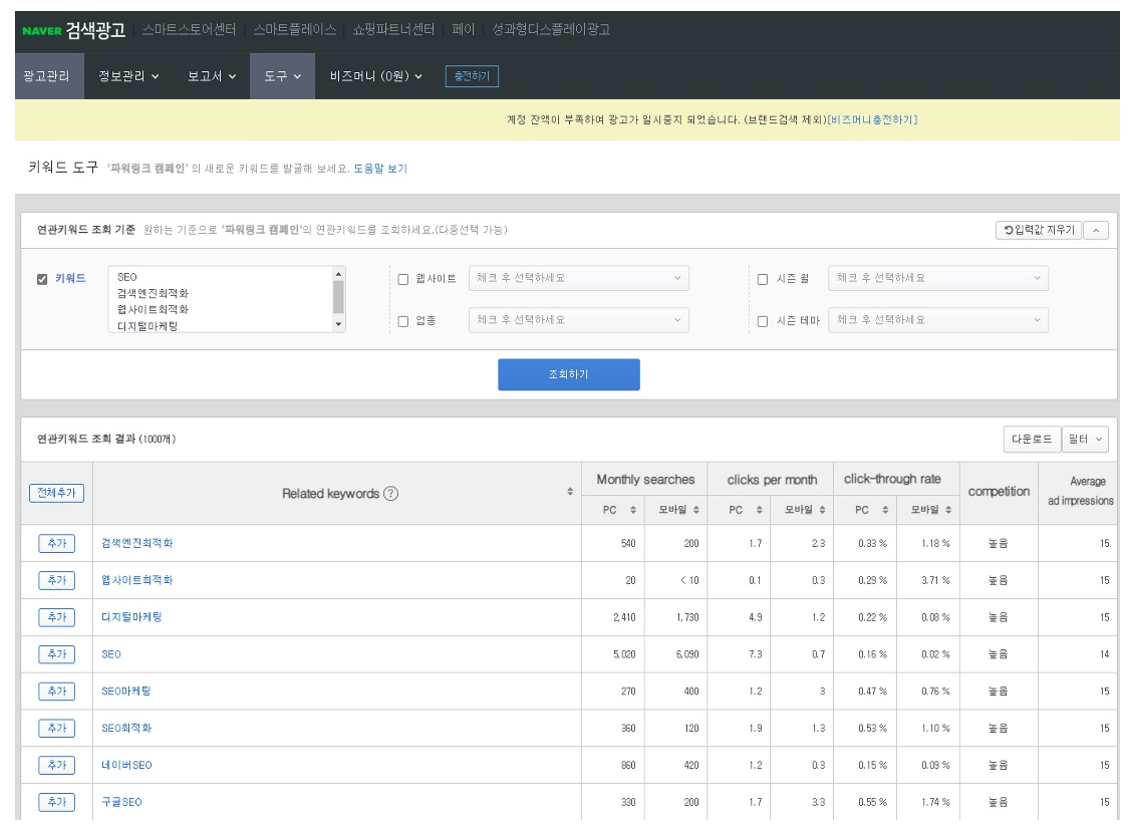
Task: Click the keyword textarea scrollbar thumb
Action: click(338, 297)
